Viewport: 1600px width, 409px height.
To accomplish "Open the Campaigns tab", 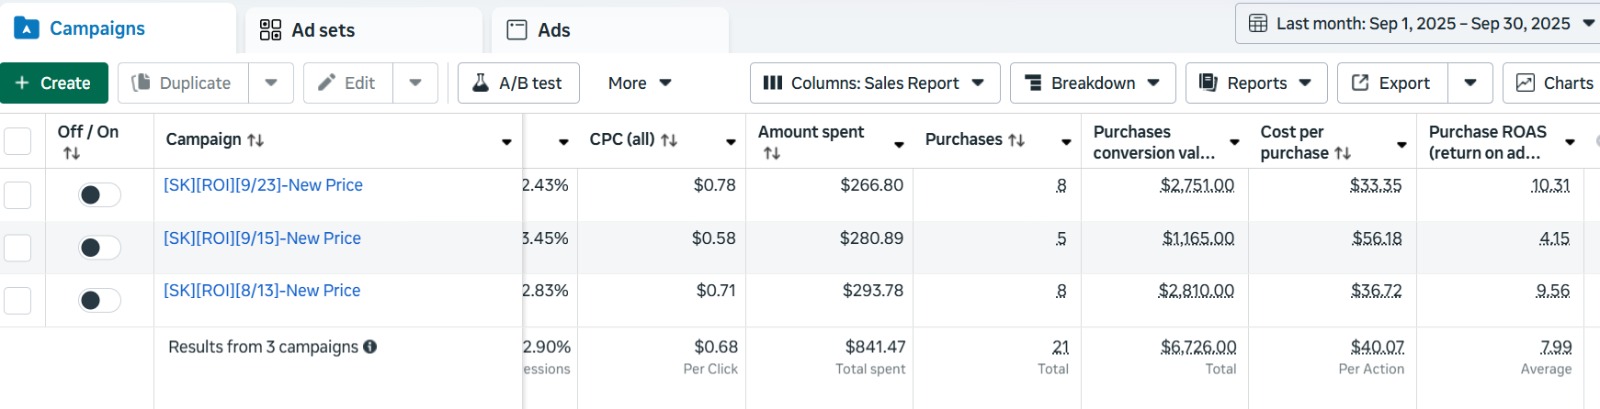I will coord(118,29).
